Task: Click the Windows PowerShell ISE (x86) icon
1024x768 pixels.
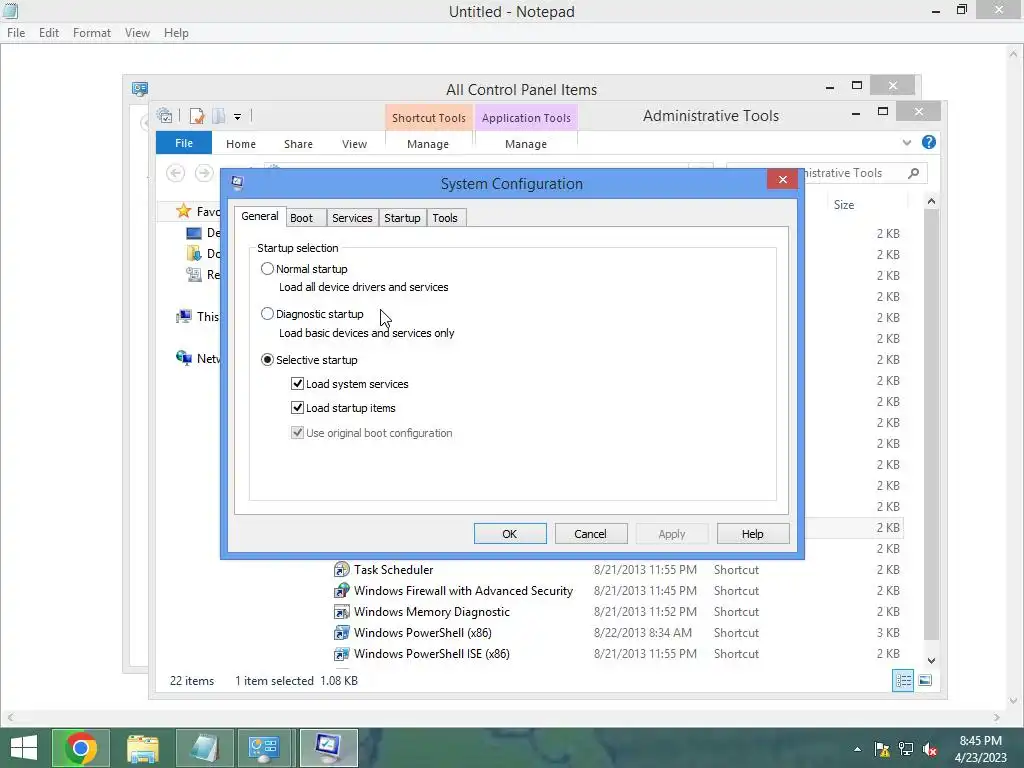Action: [x=341, y=654]
